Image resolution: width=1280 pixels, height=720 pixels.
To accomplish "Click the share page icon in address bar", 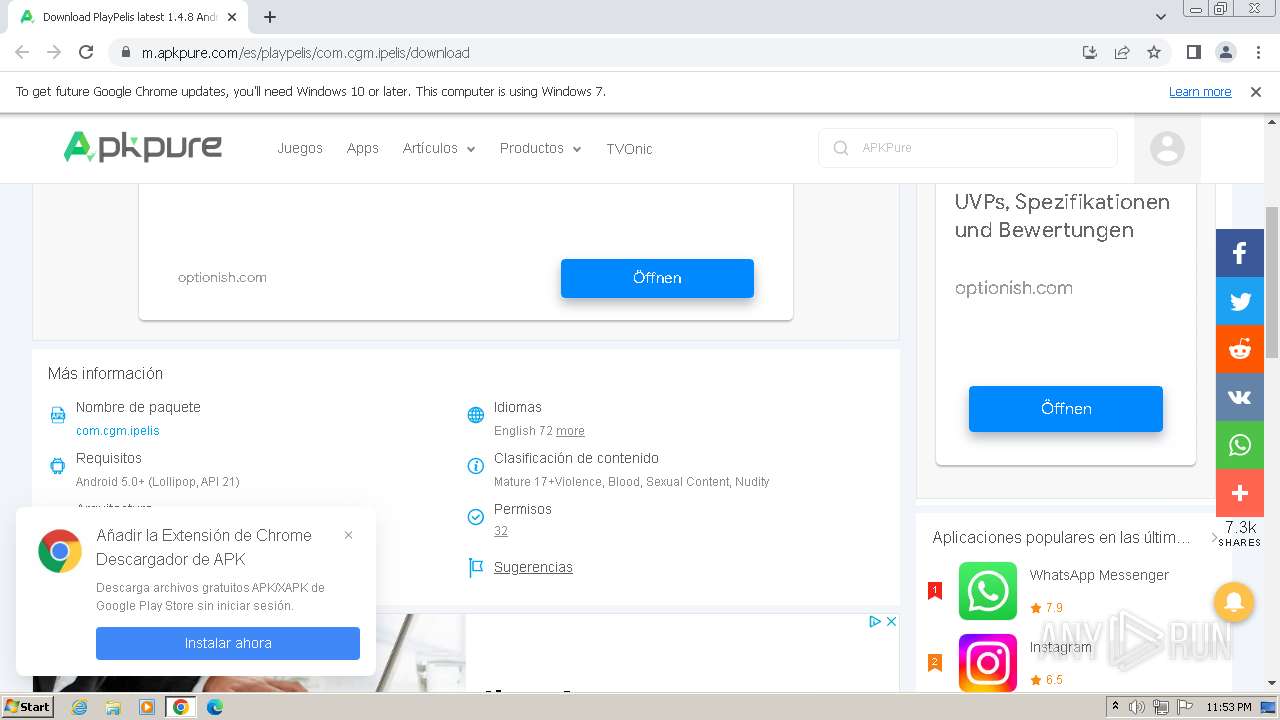I will (1122, 52).
